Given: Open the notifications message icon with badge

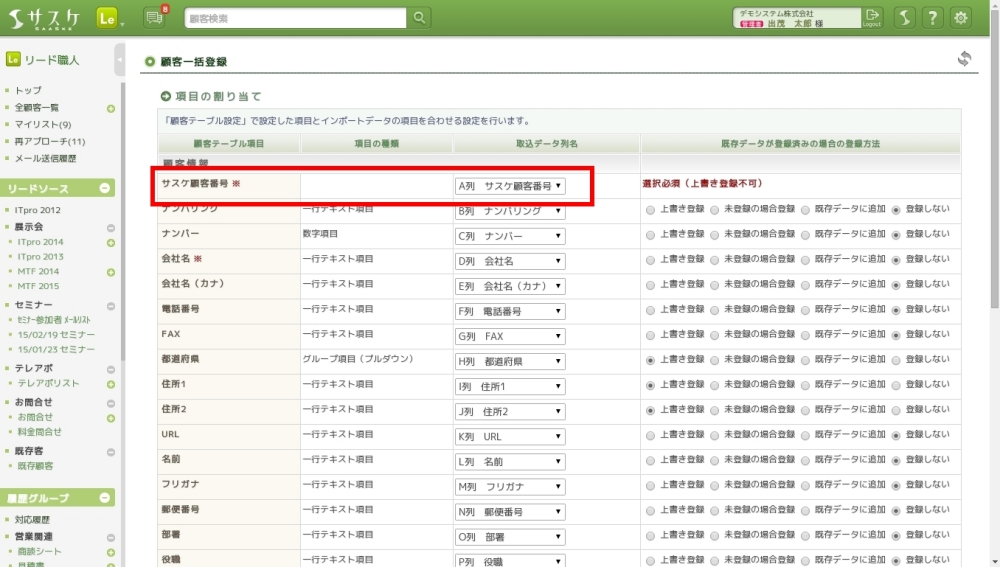Looking at the screenshot, I should coord(154,18).
